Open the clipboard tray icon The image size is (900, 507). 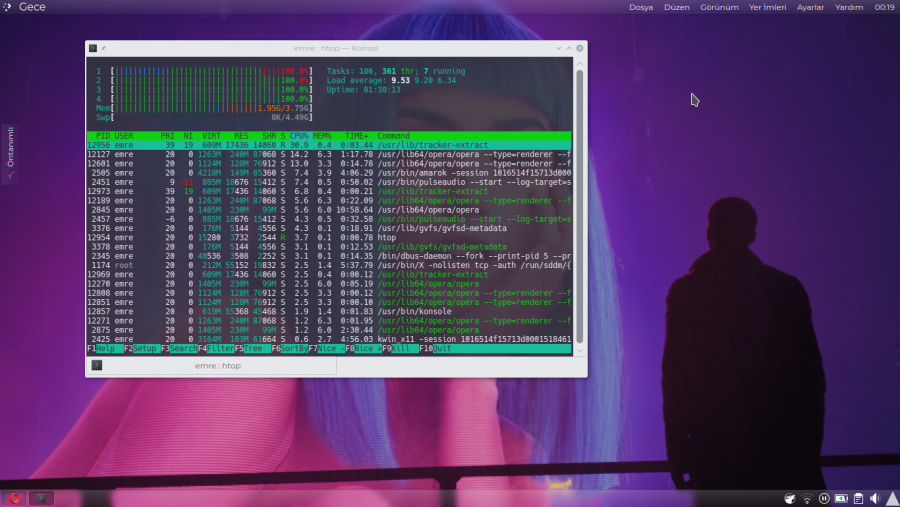coord(857,498)
